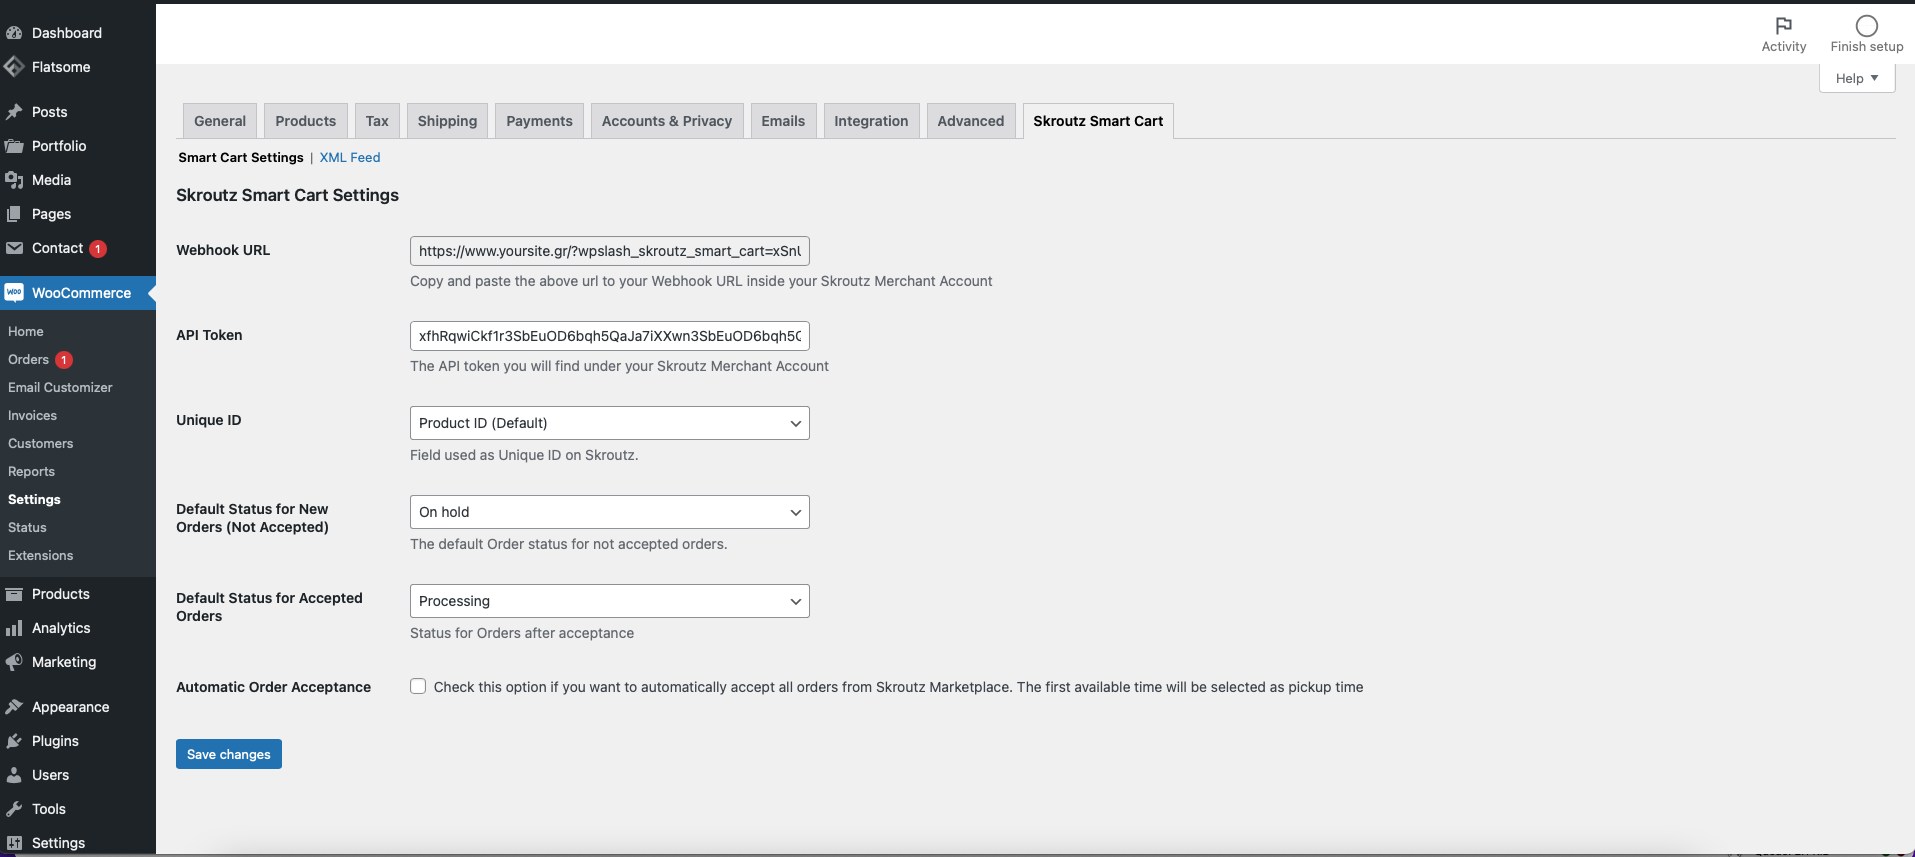Switch to the Products settings tab
Viewport: 1915px width, 857px height.
(x=306, y=121)
